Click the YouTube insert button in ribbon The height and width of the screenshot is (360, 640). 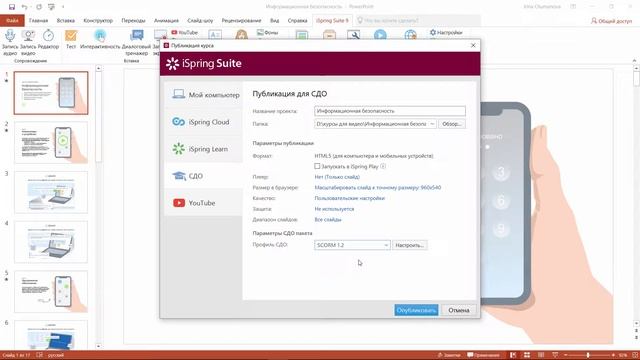pyautogui.click(x=184, y=32)
